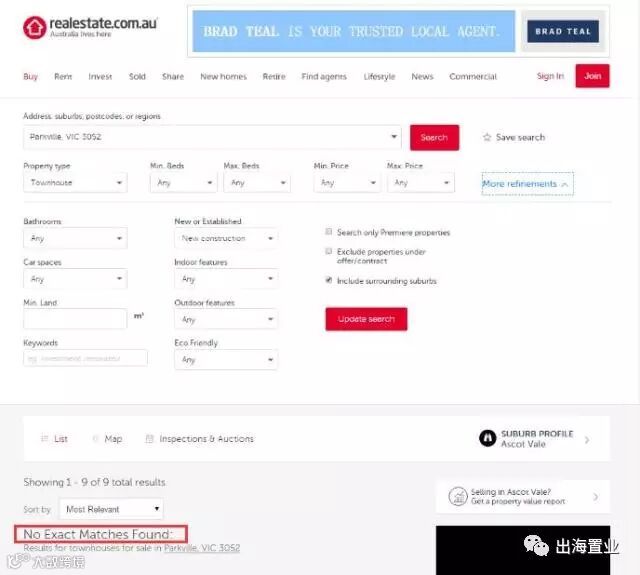
Task: Select the Lifestyle menu item
Action: (379, 76)
